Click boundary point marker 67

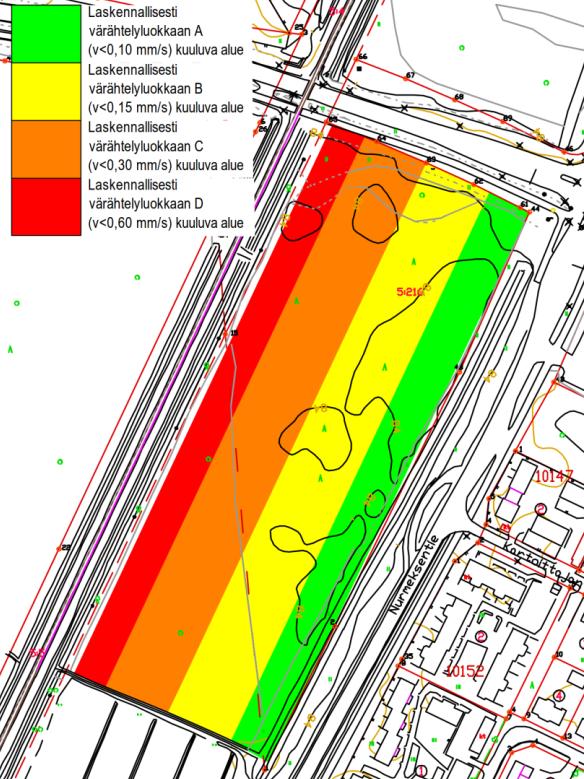coord(410,76)
